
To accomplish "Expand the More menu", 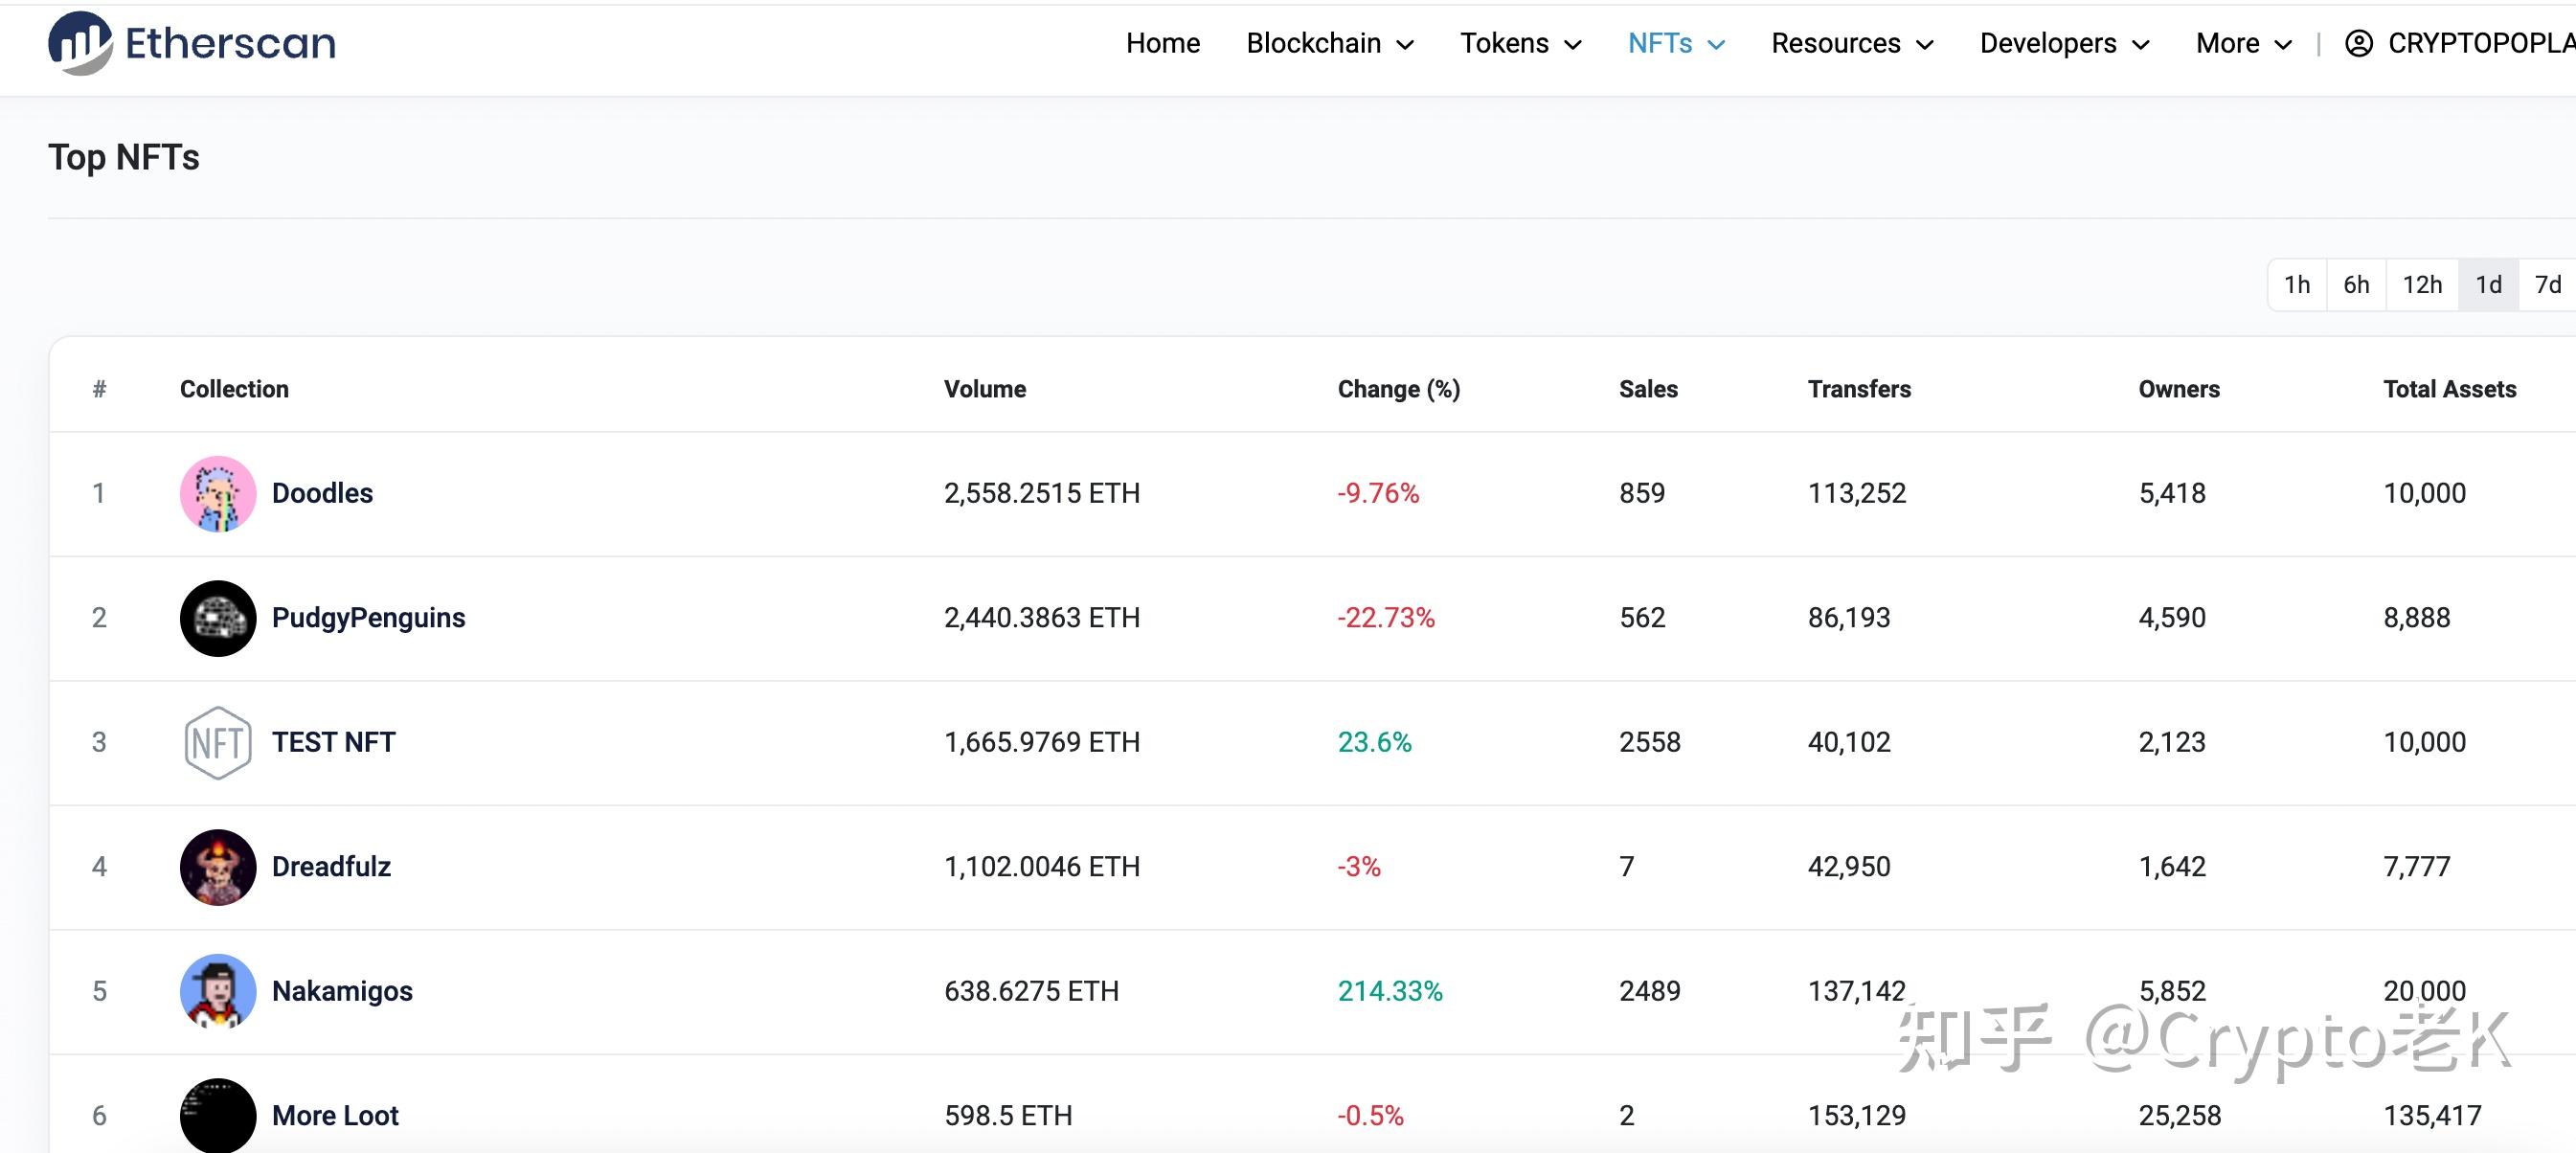I will click(2243, 43).
